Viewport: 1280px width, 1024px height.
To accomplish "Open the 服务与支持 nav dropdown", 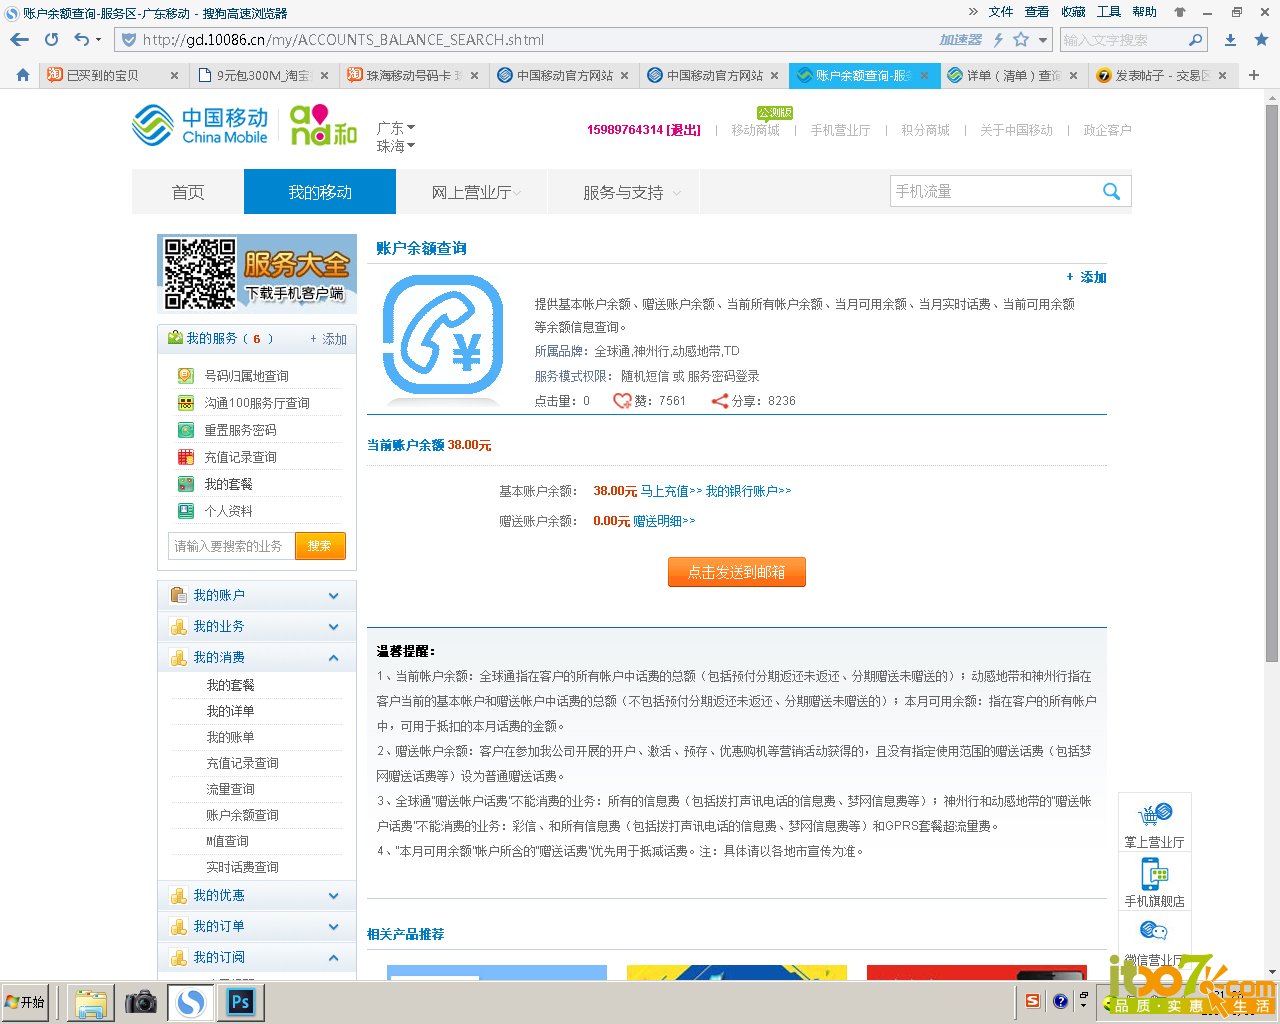I will pyautogui.click(x=624, y=192).
